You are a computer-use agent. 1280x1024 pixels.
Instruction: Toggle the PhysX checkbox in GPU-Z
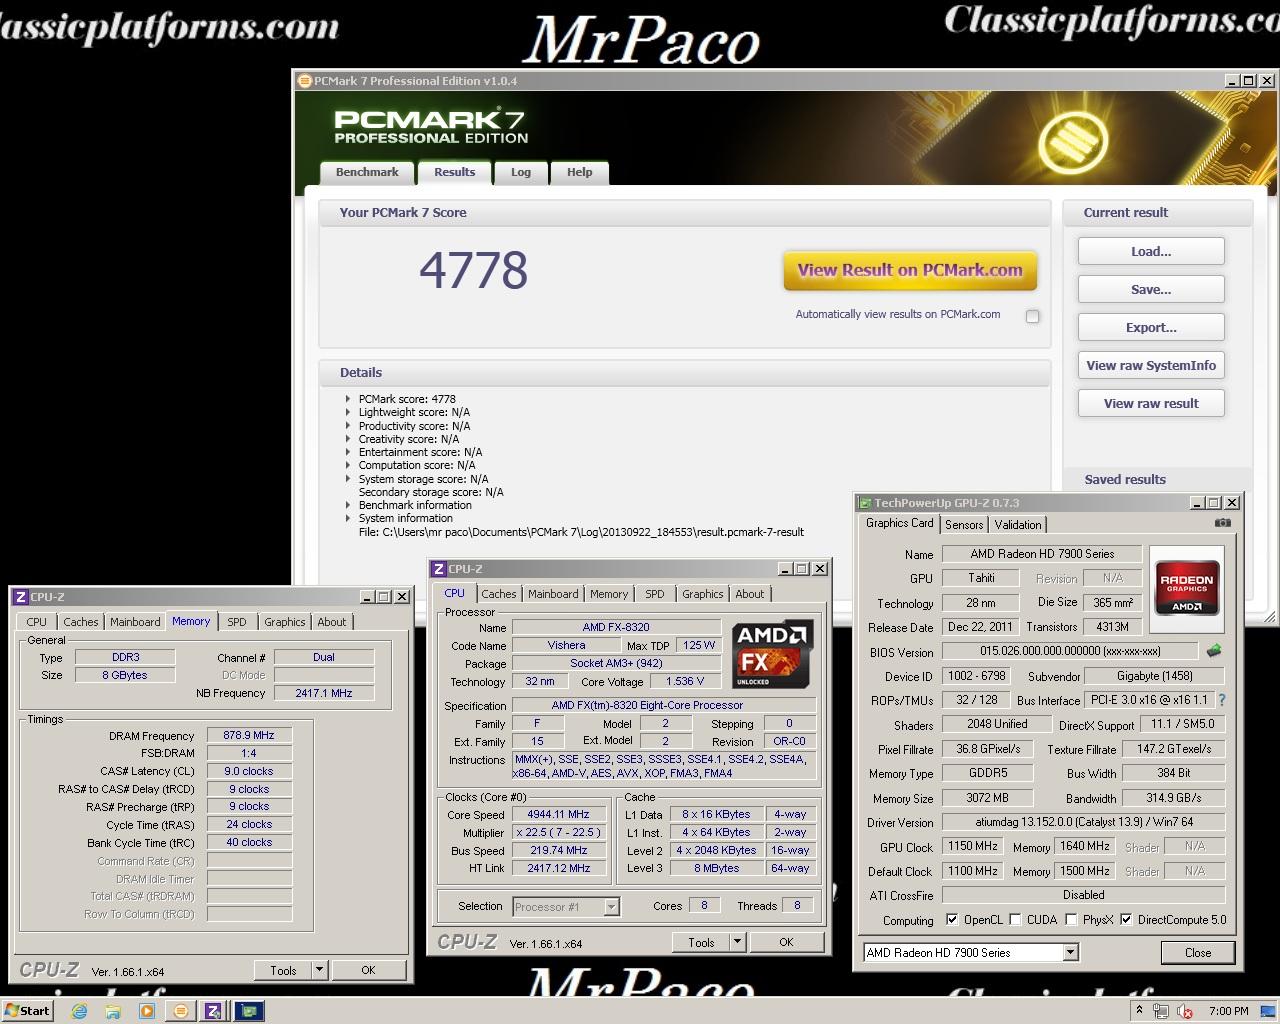coord(1071,919)
